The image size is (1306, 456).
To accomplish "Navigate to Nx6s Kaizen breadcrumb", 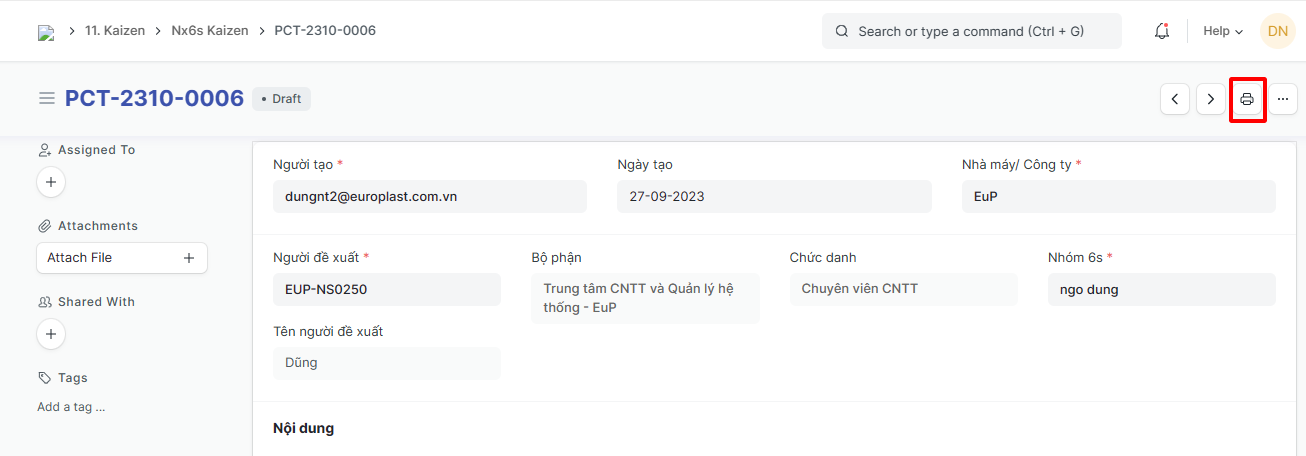I will click(x=210, y=31).
